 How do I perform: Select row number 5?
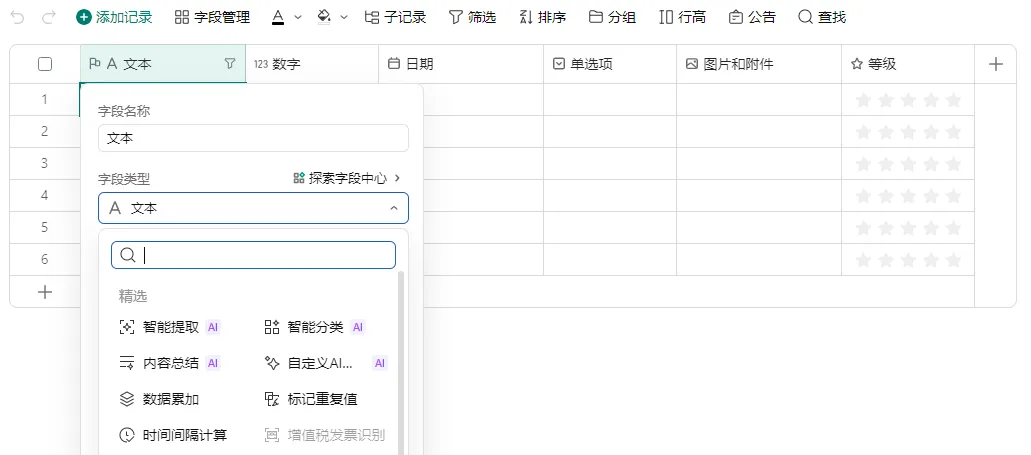click(45, 228)
